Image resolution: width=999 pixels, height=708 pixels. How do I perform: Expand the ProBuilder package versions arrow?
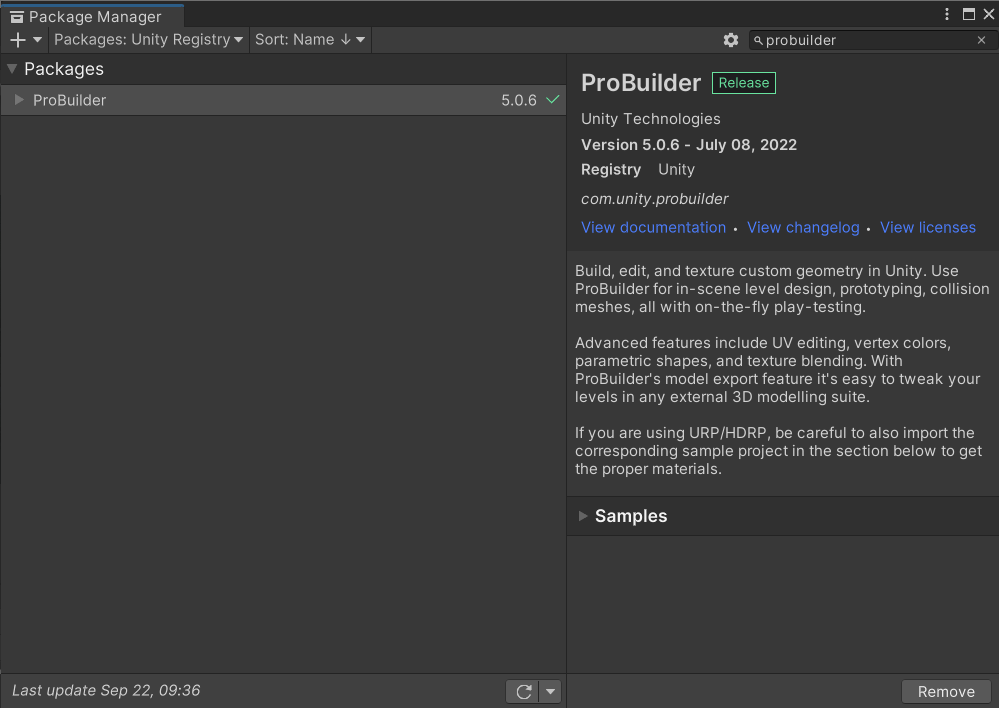pos(19,99)
